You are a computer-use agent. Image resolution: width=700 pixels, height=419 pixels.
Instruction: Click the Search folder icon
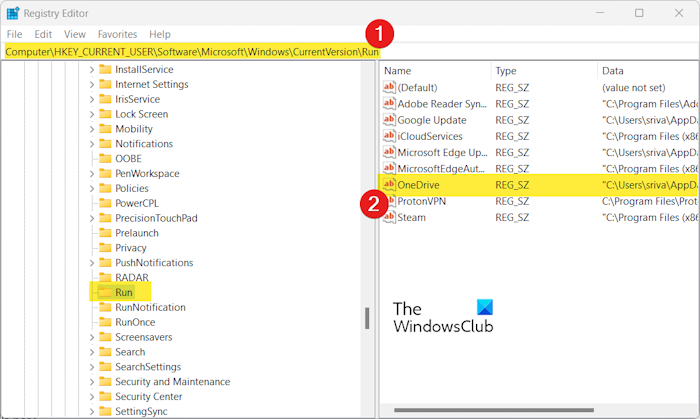click(105, 352)
